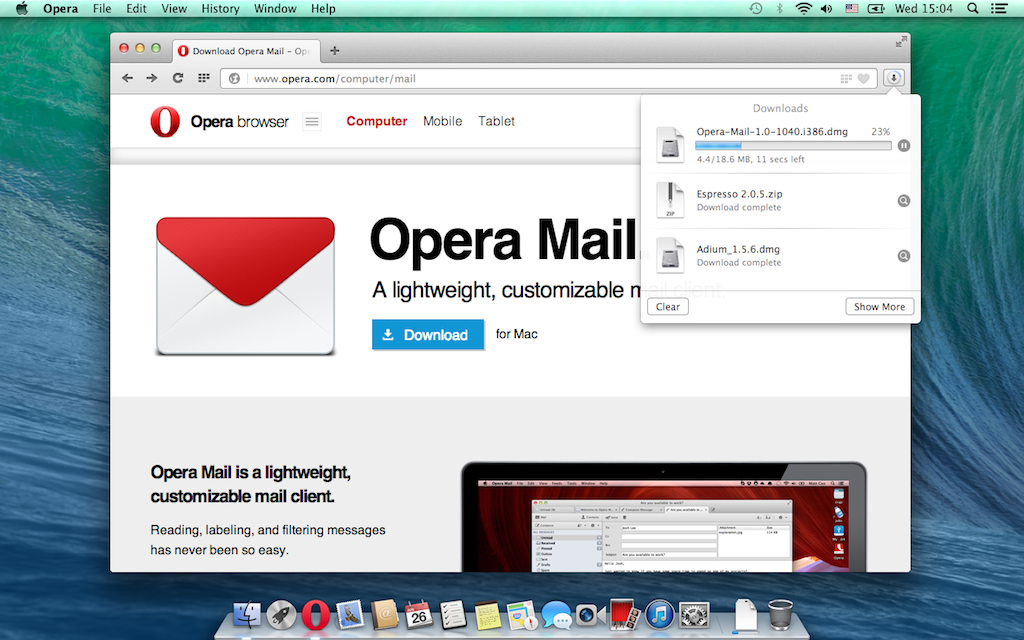Open the Tablet section tab
Screen dimensions: 1024x640
pyautogui.click(x=496, y=121)
